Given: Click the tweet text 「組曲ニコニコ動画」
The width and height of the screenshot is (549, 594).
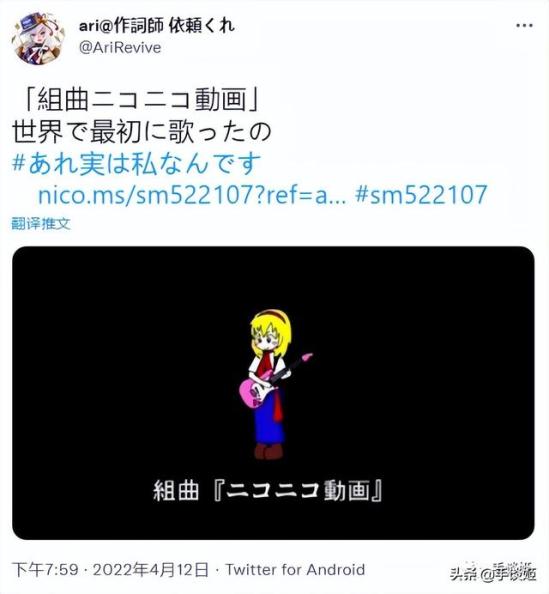Looking at the screenshot, I should pyautogui.click(x=142, y=101).
